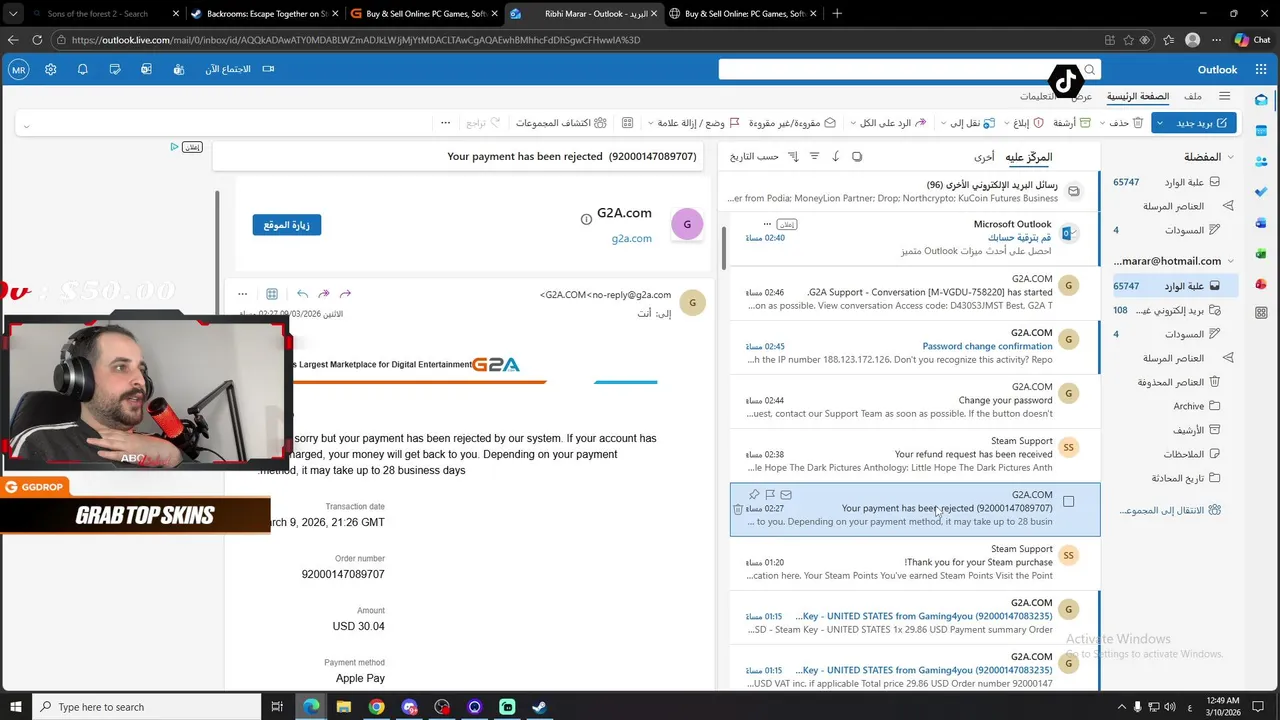The height and width of the screenshot is (720, 1280).
Task: Pin the selected payment rejected message
Action: click(754, 495)
